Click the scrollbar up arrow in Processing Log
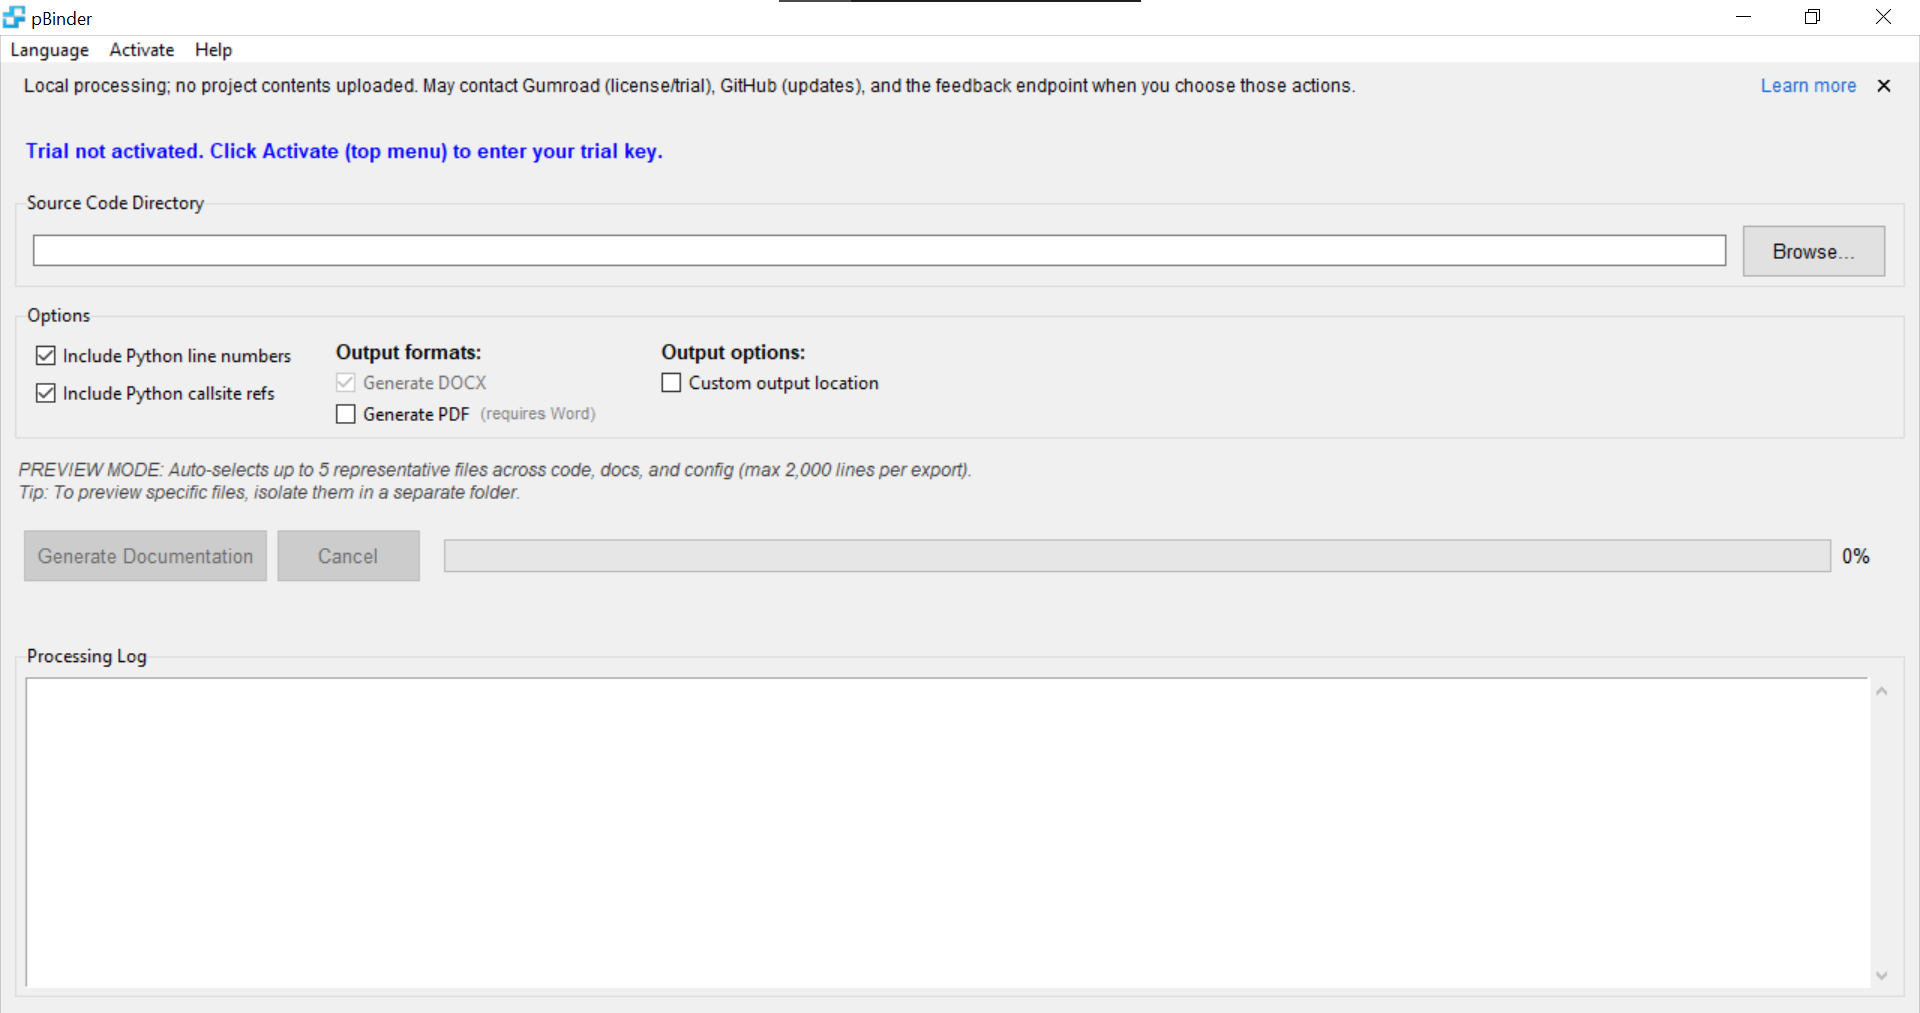The height and width of the screenshot is (1013, 1920). [1881, 690]
